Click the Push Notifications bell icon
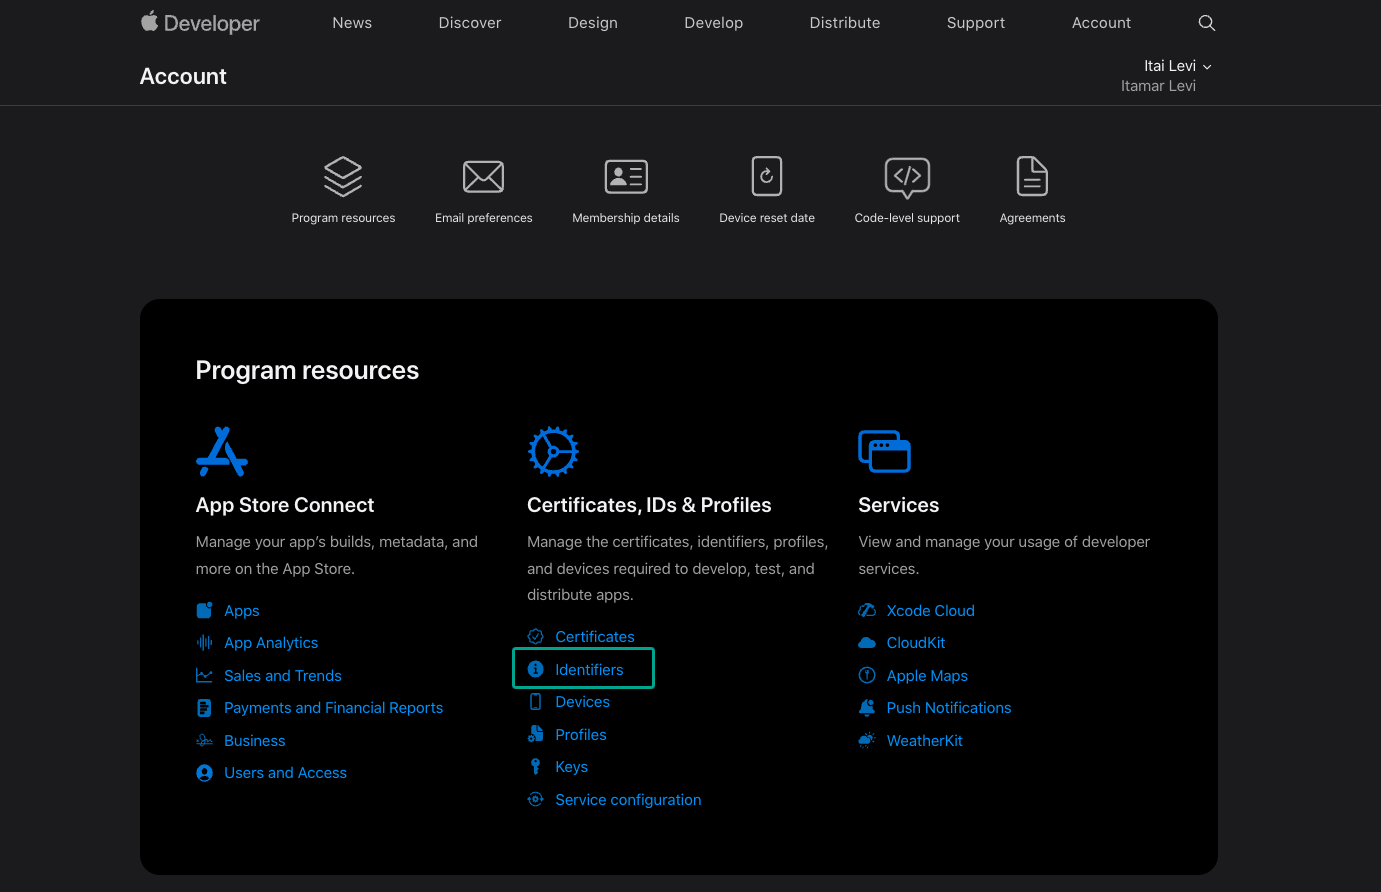1381x892 pixels. pyautogui.click(x=867, y=708)
